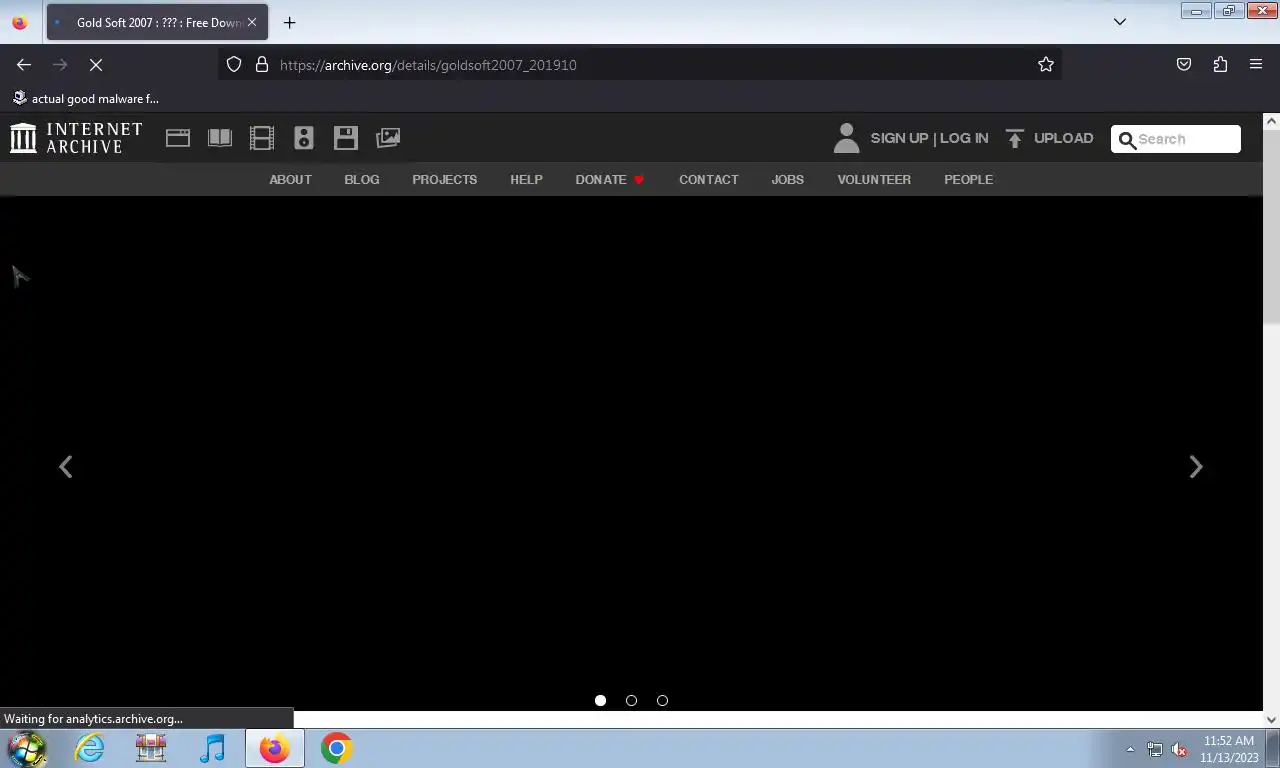Click the site padlock icon
The image size is (1280, 768).
tap(262, 65)
